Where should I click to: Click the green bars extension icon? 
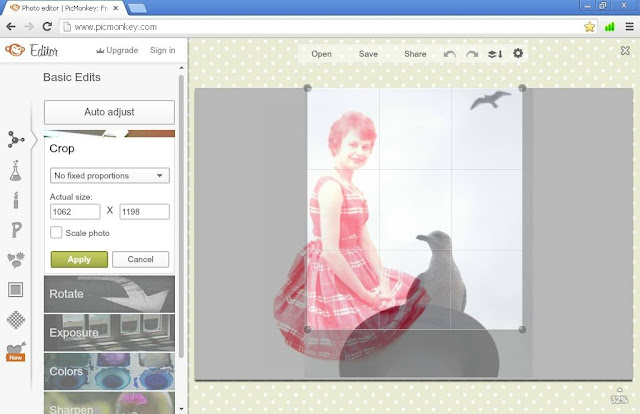[609, 27]
